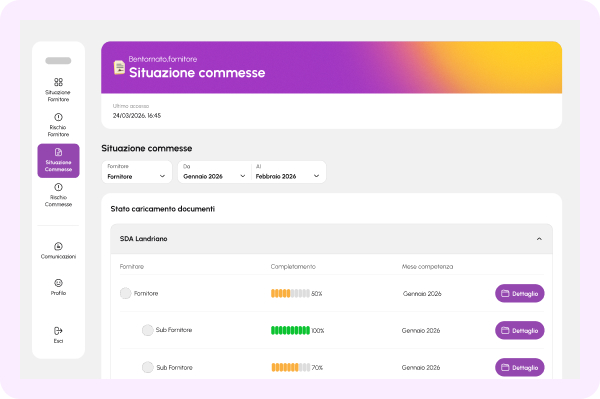Click the Situazione Commesse document icon in the sidebar
The image size is (600, 399).
pos(58,152)
